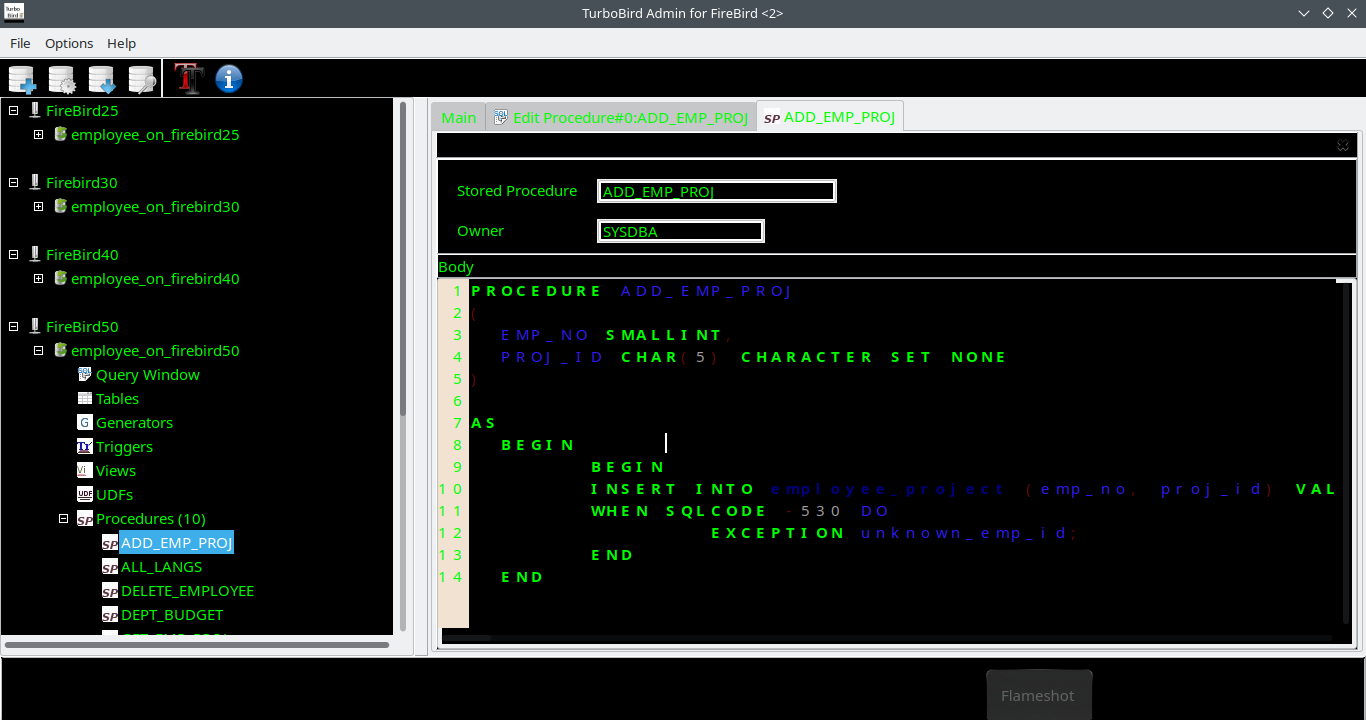Open the About info icon
The image size is (1366, 720).
point(228,78)
